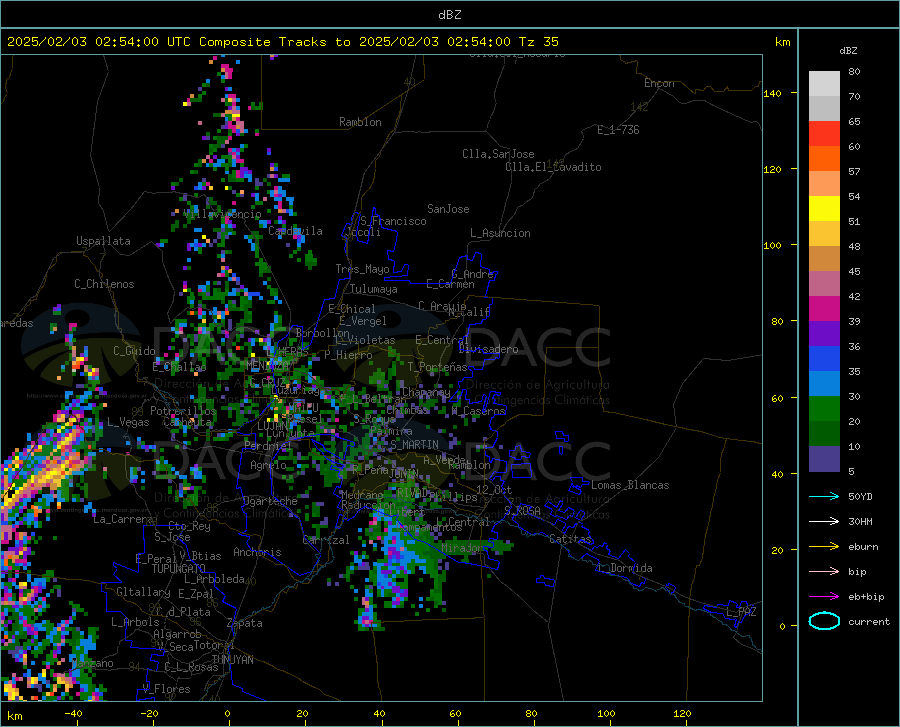This screenshot has width=900, height=727.
Task: Click the 'Mirador' map label
Action: (x=462, y=548)
